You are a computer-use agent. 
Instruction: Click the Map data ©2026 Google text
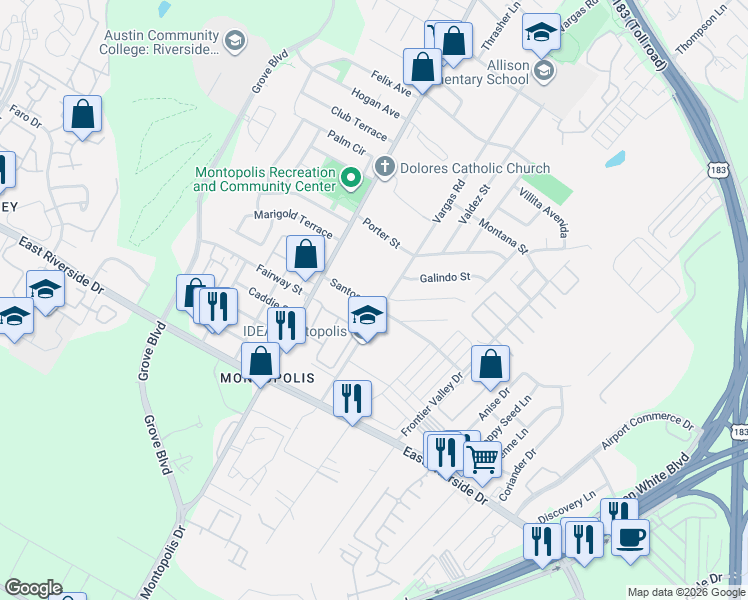687,592
